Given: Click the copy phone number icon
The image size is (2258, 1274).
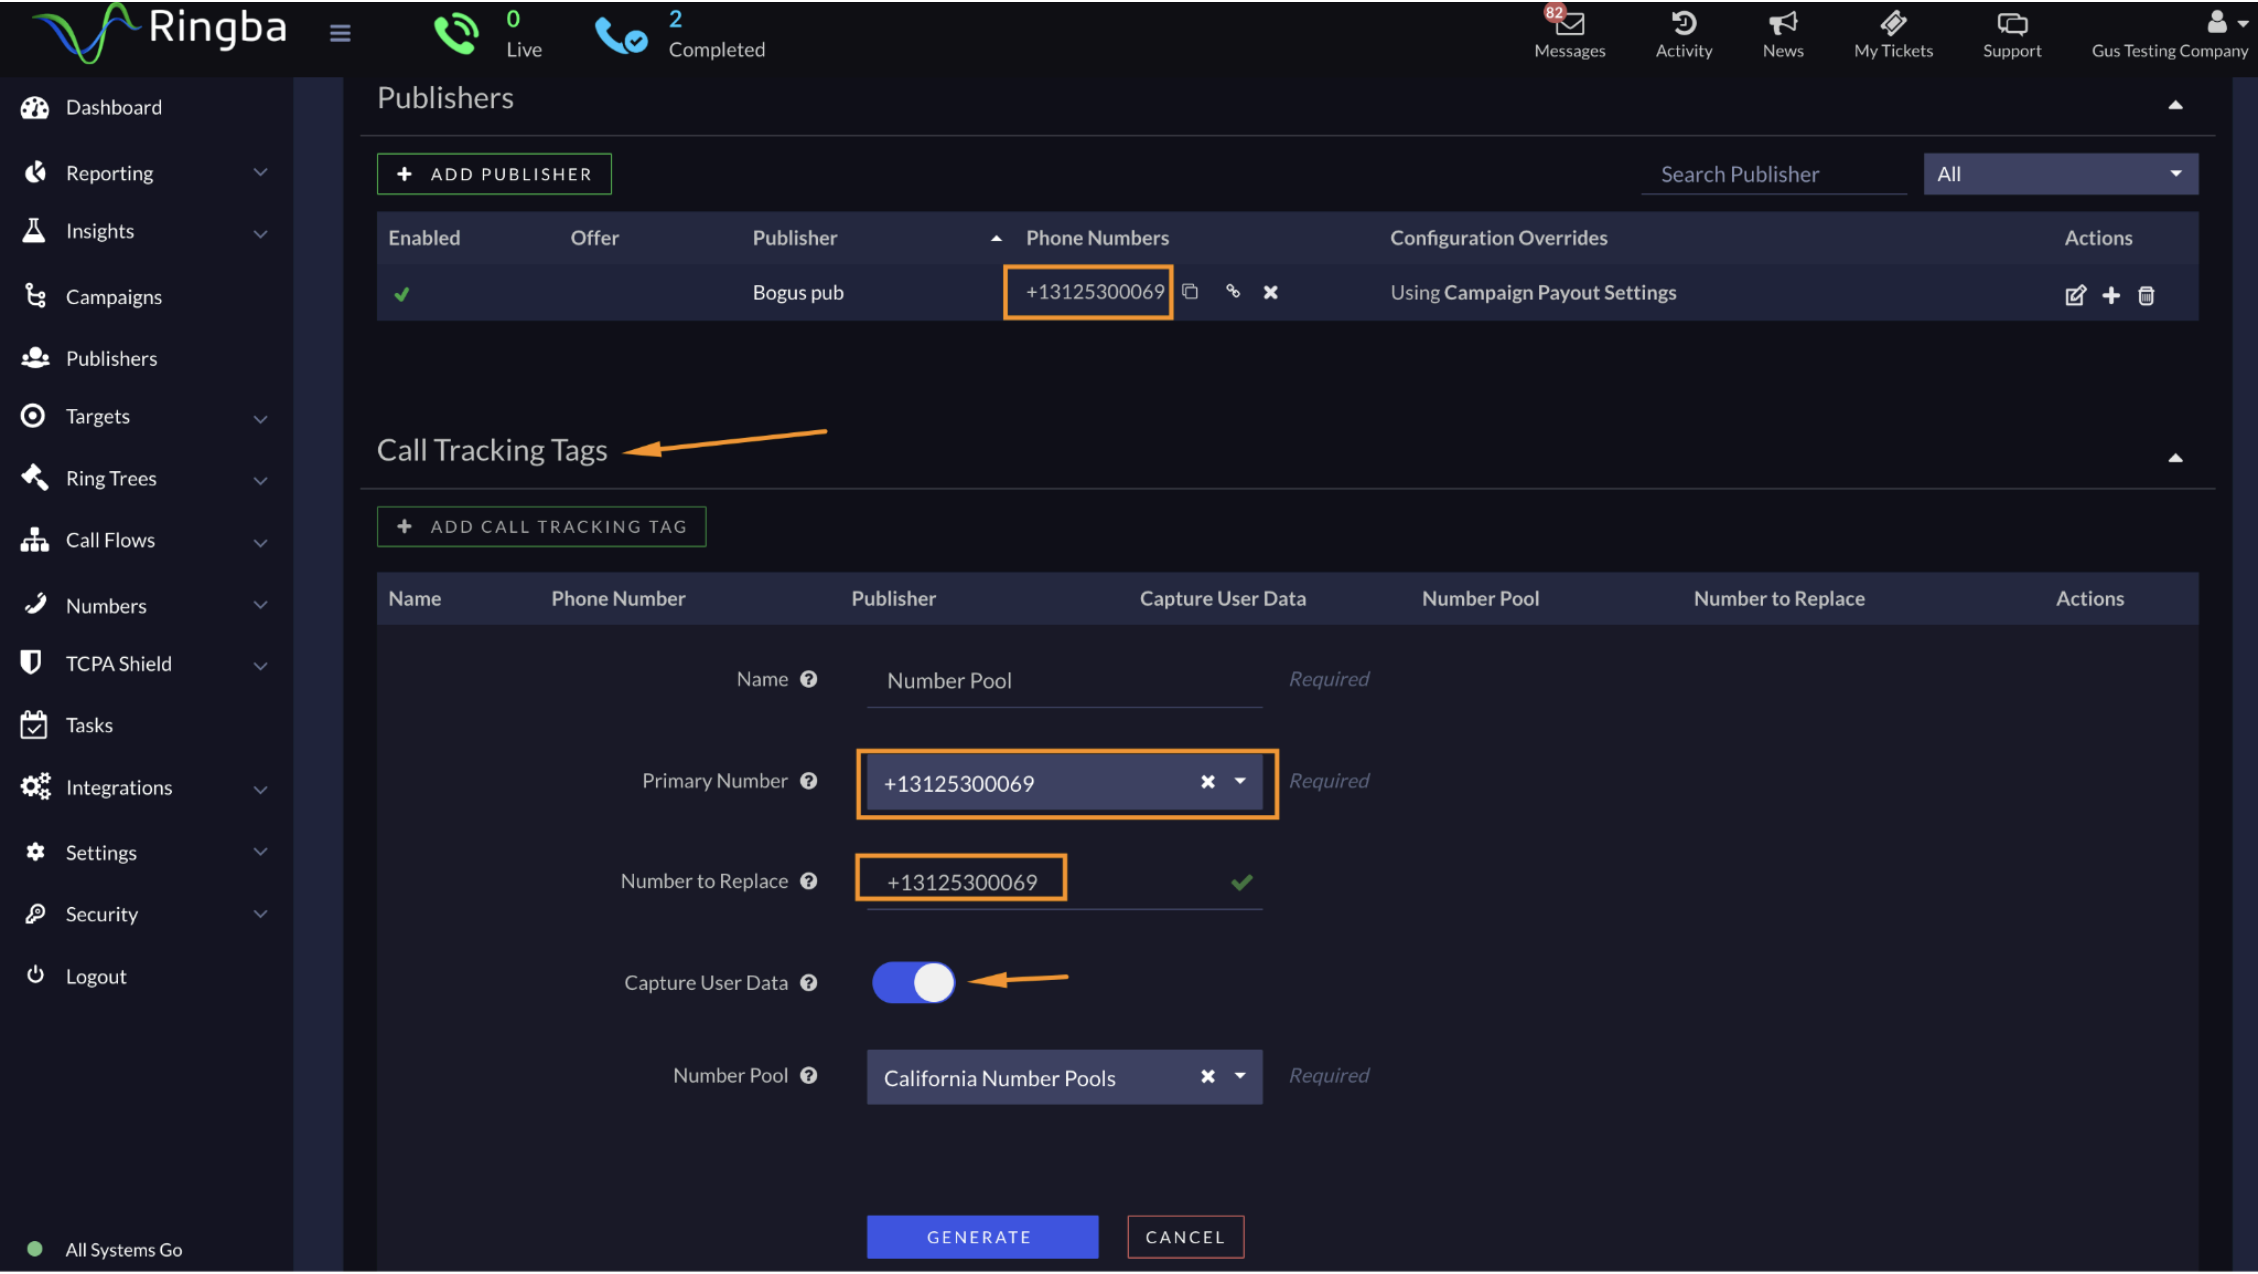Looking at the screenshot, I should coord(1189,292).
